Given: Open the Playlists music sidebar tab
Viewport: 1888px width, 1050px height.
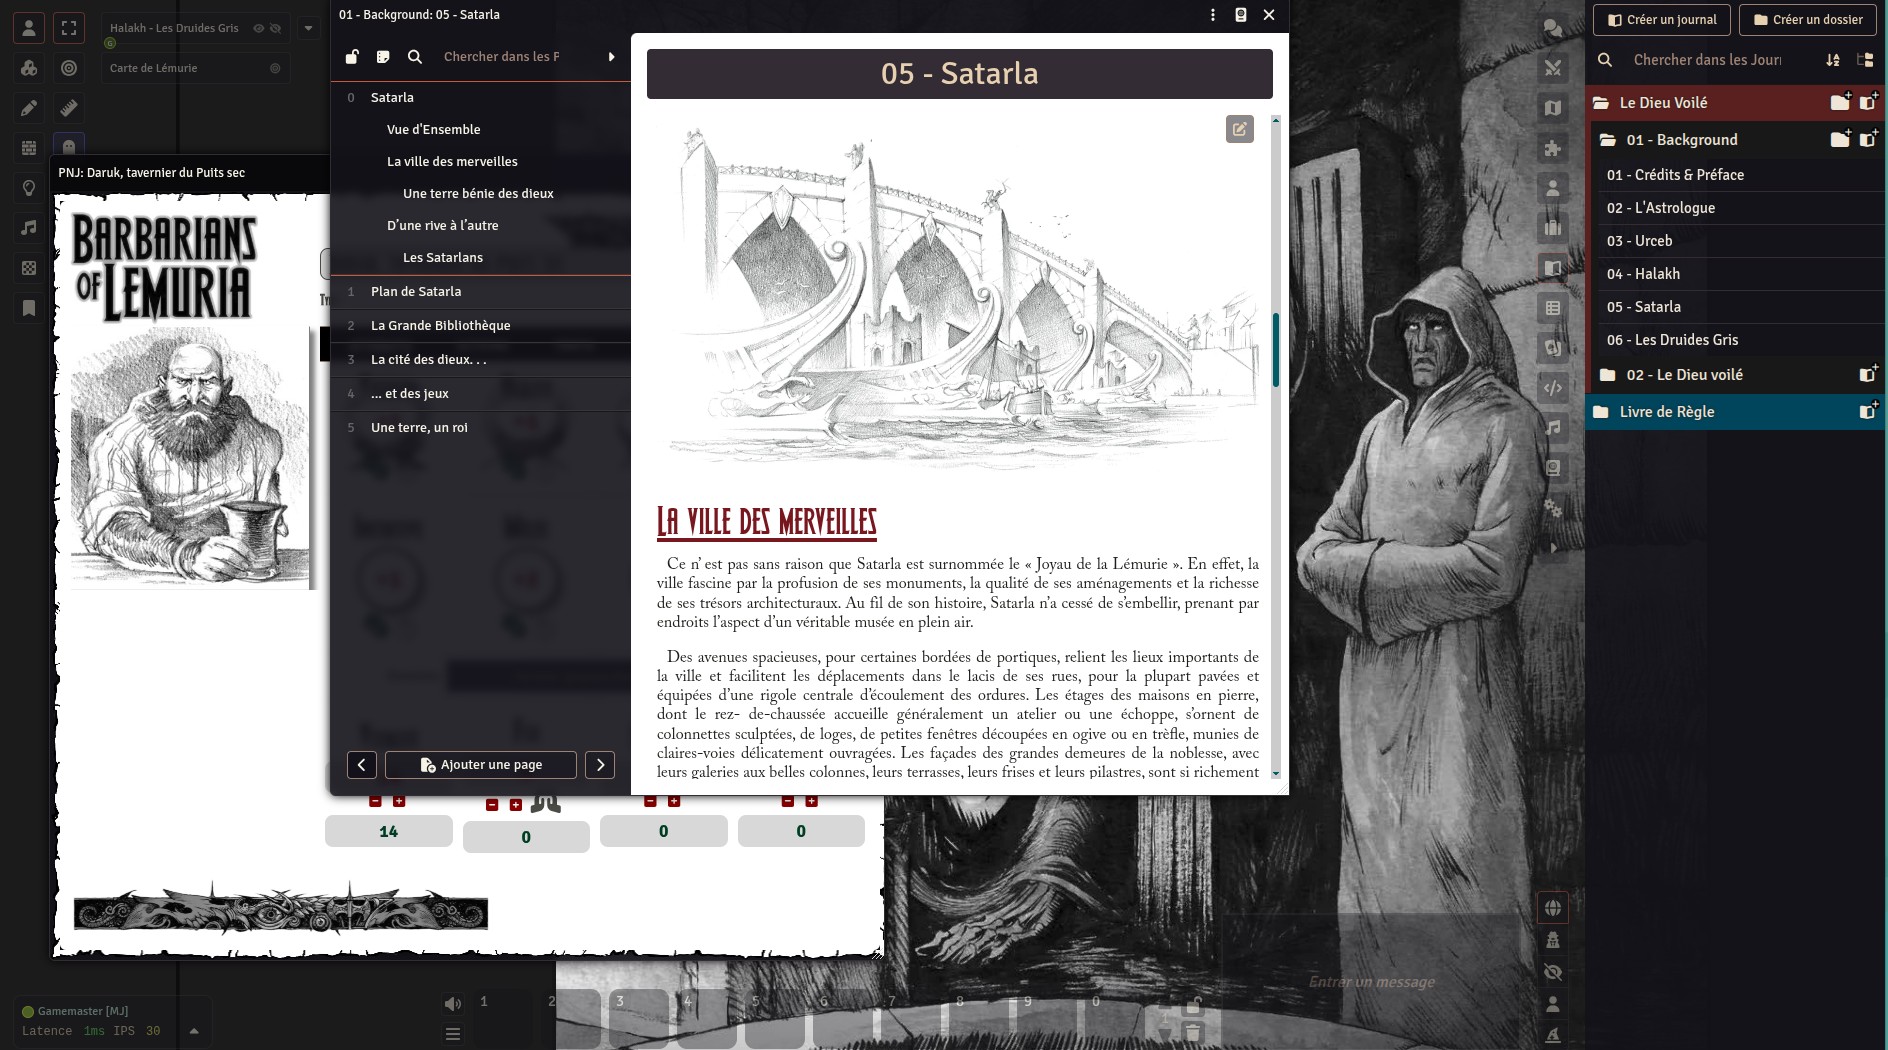Looking at the screenshot, I should (1553, 428).
